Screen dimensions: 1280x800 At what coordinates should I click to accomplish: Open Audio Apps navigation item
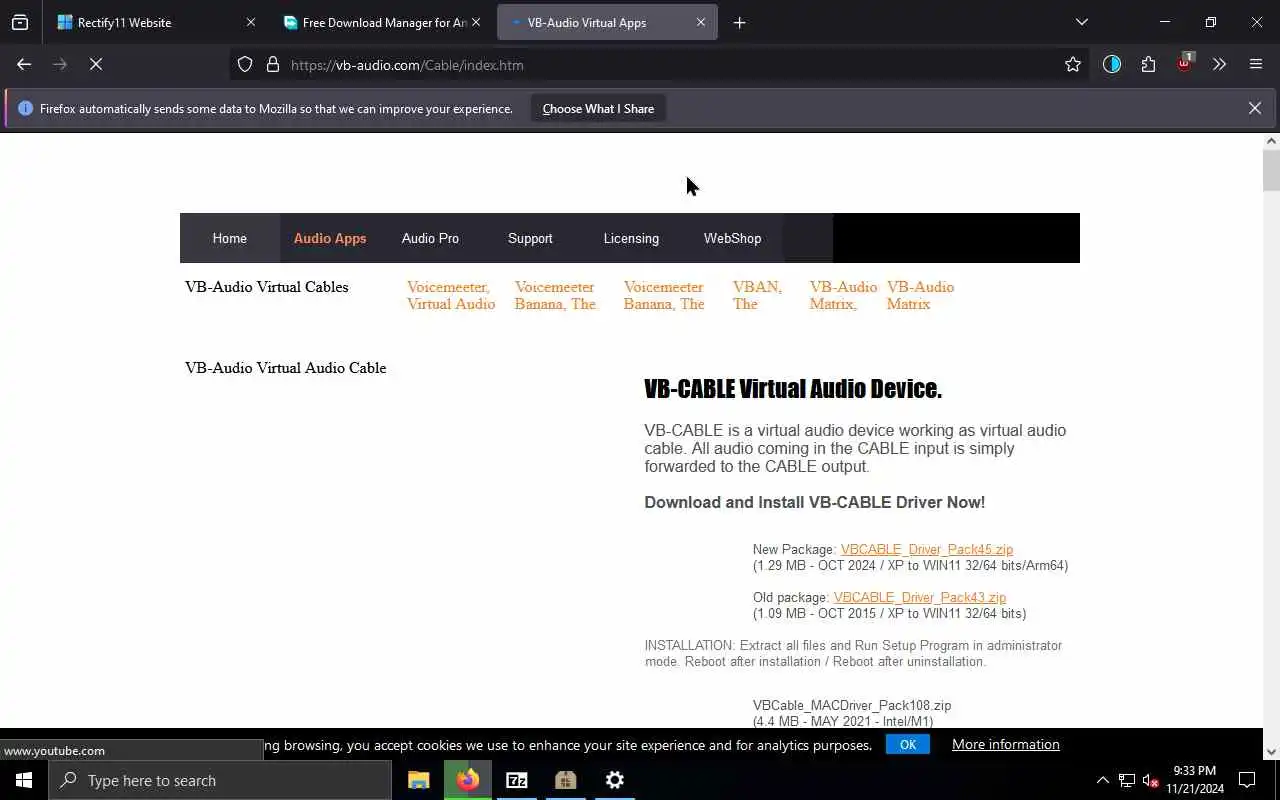(x=330, y=238)
